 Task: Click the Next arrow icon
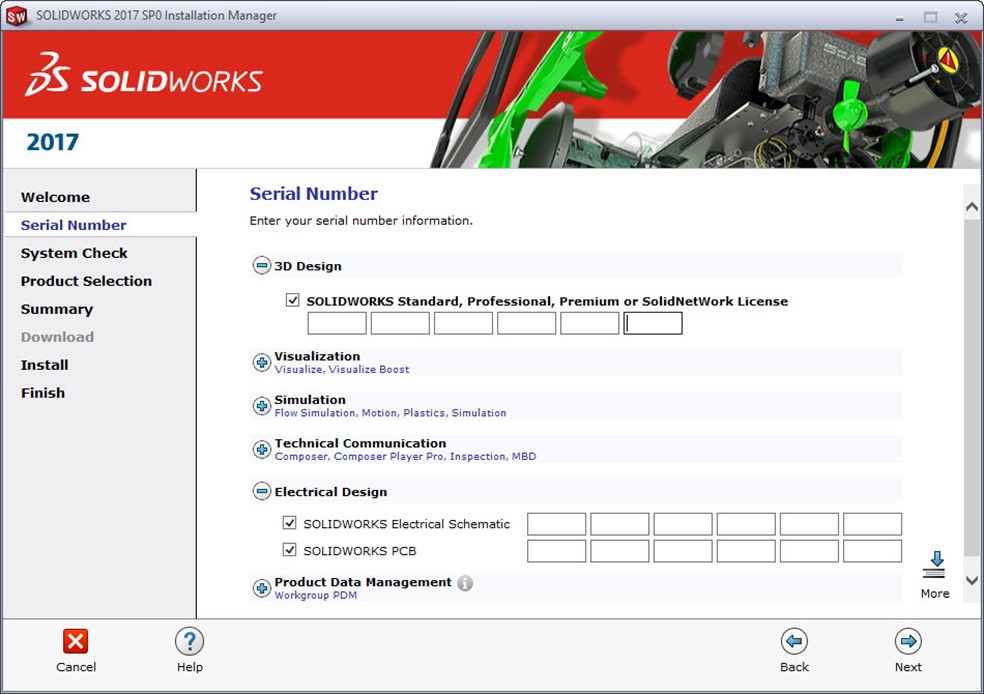point(908,641)
